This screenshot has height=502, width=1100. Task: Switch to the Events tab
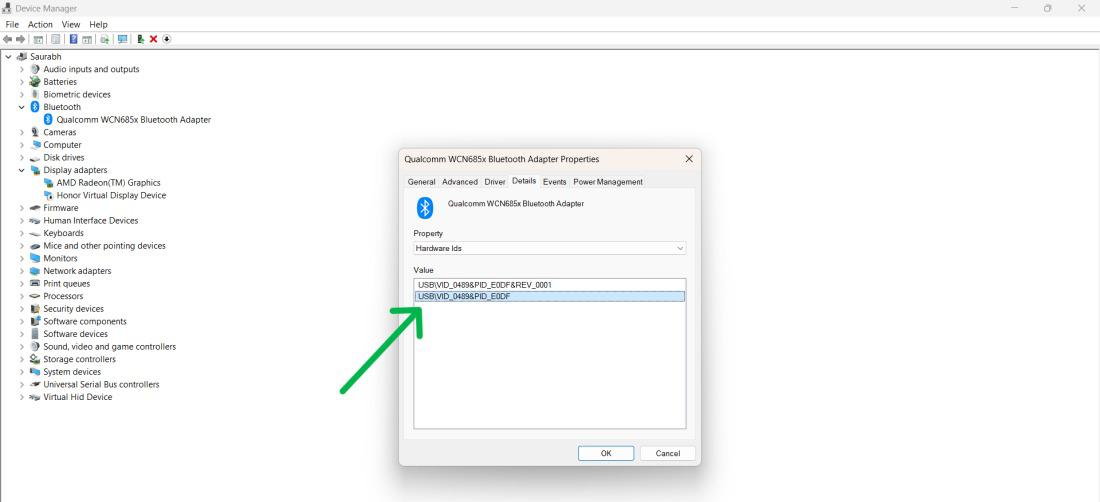[x=554, y=182]
